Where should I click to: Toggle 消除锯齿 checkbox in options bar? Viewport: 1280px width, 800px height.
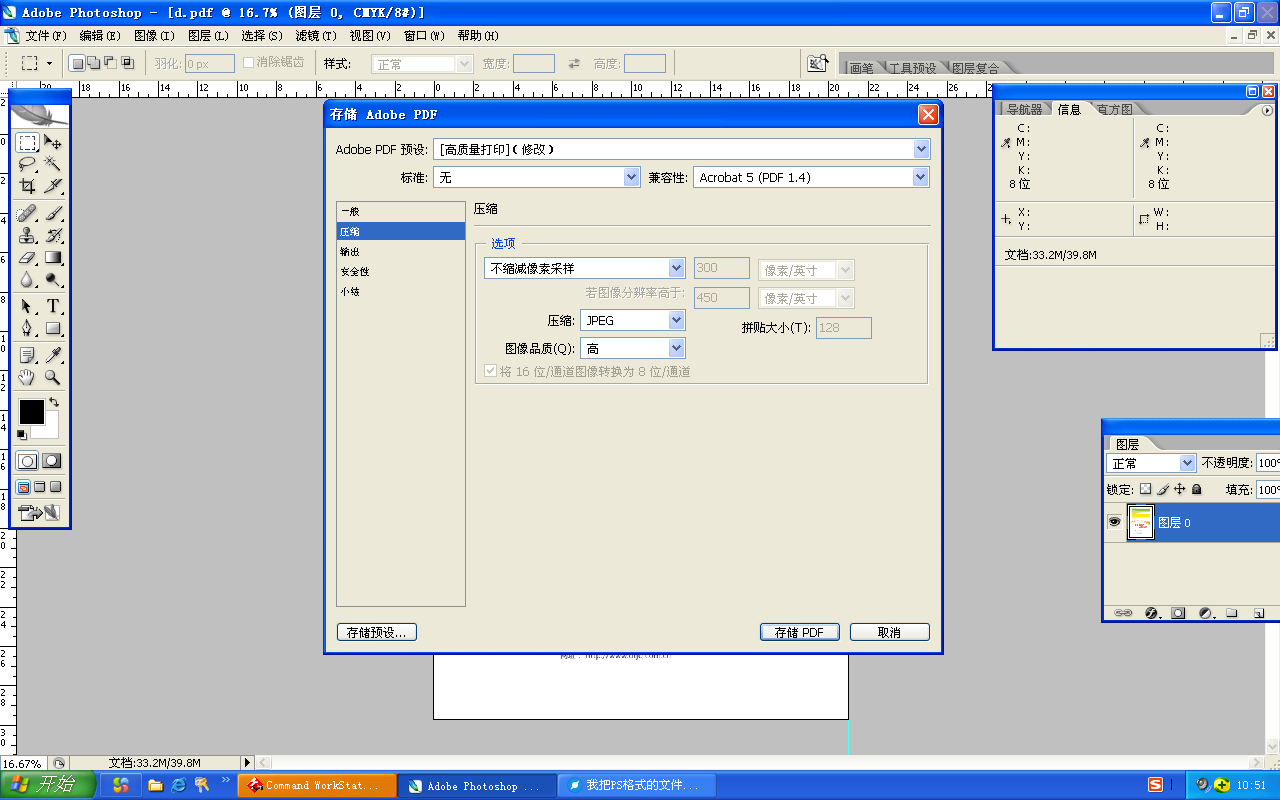click(x=249, y=63)
